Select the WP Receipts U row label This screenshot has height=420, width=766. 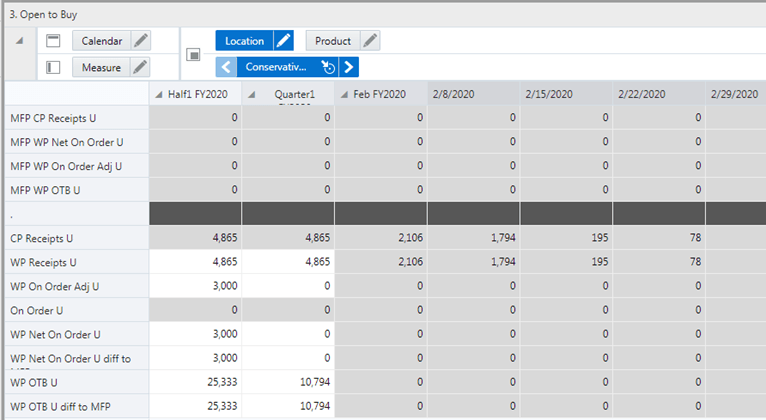click(x=77, y=262)
